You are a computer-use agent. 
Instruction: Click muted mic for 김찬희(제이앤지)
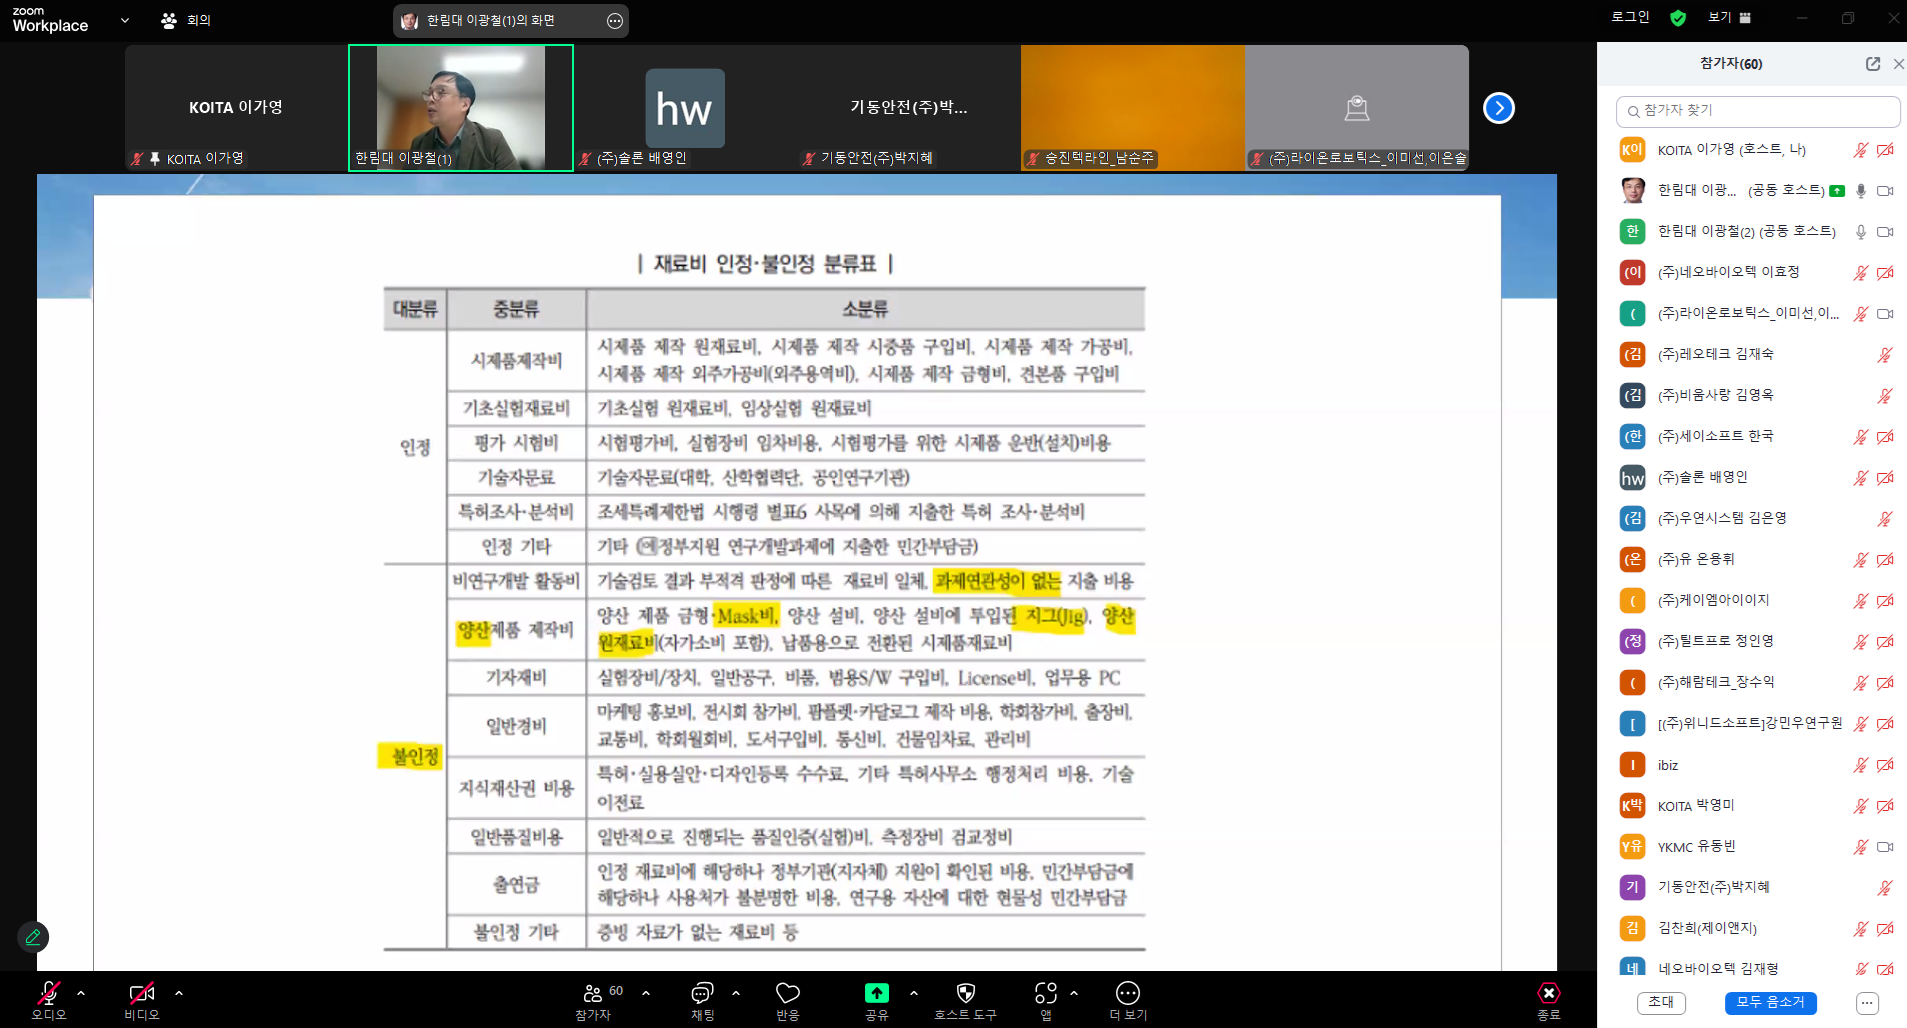click(x=1860, y=929)
